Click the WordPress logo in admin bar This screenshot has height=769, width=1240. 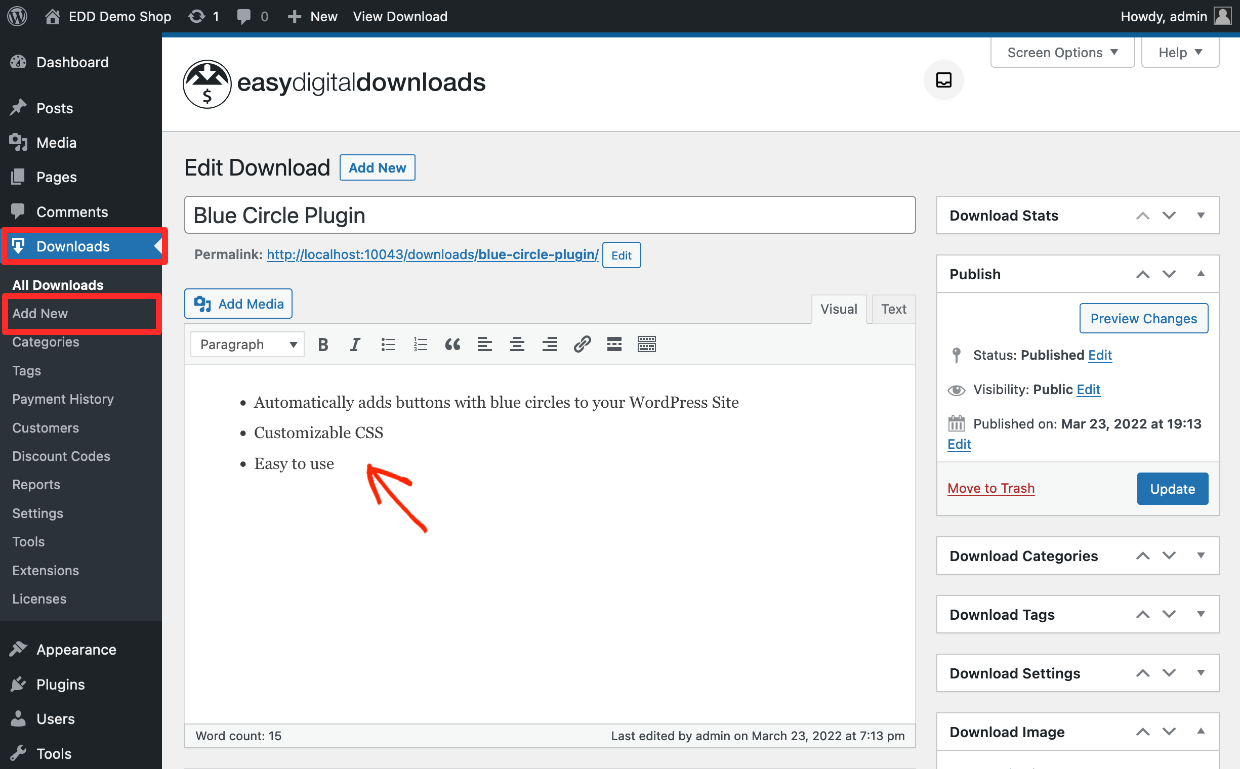(17, 16)
